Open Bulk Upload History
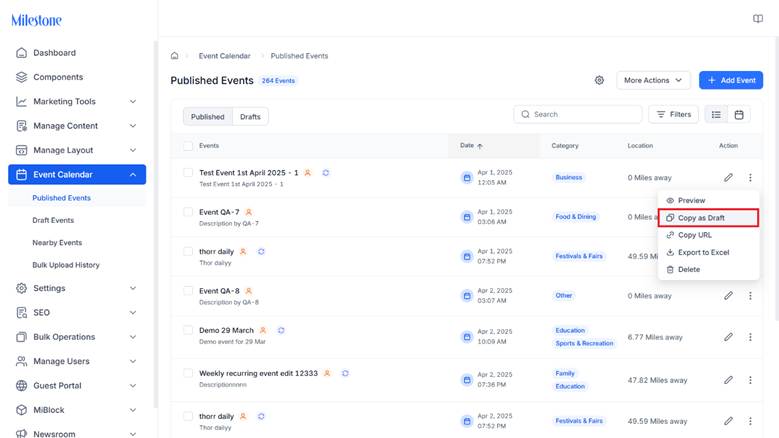Viewport: 779px width, 438px height. [66, 265]
